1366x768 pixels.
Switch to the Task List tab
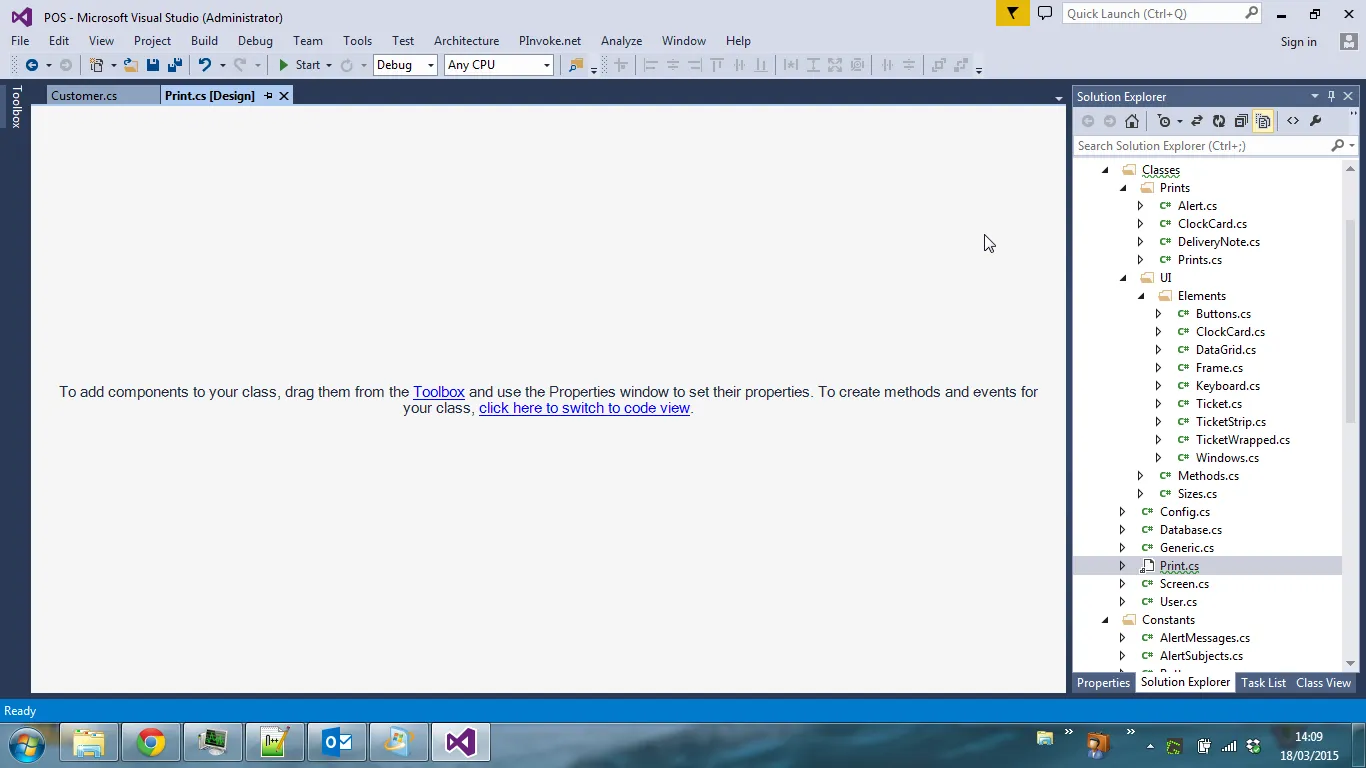click(x=1263, y=683)
